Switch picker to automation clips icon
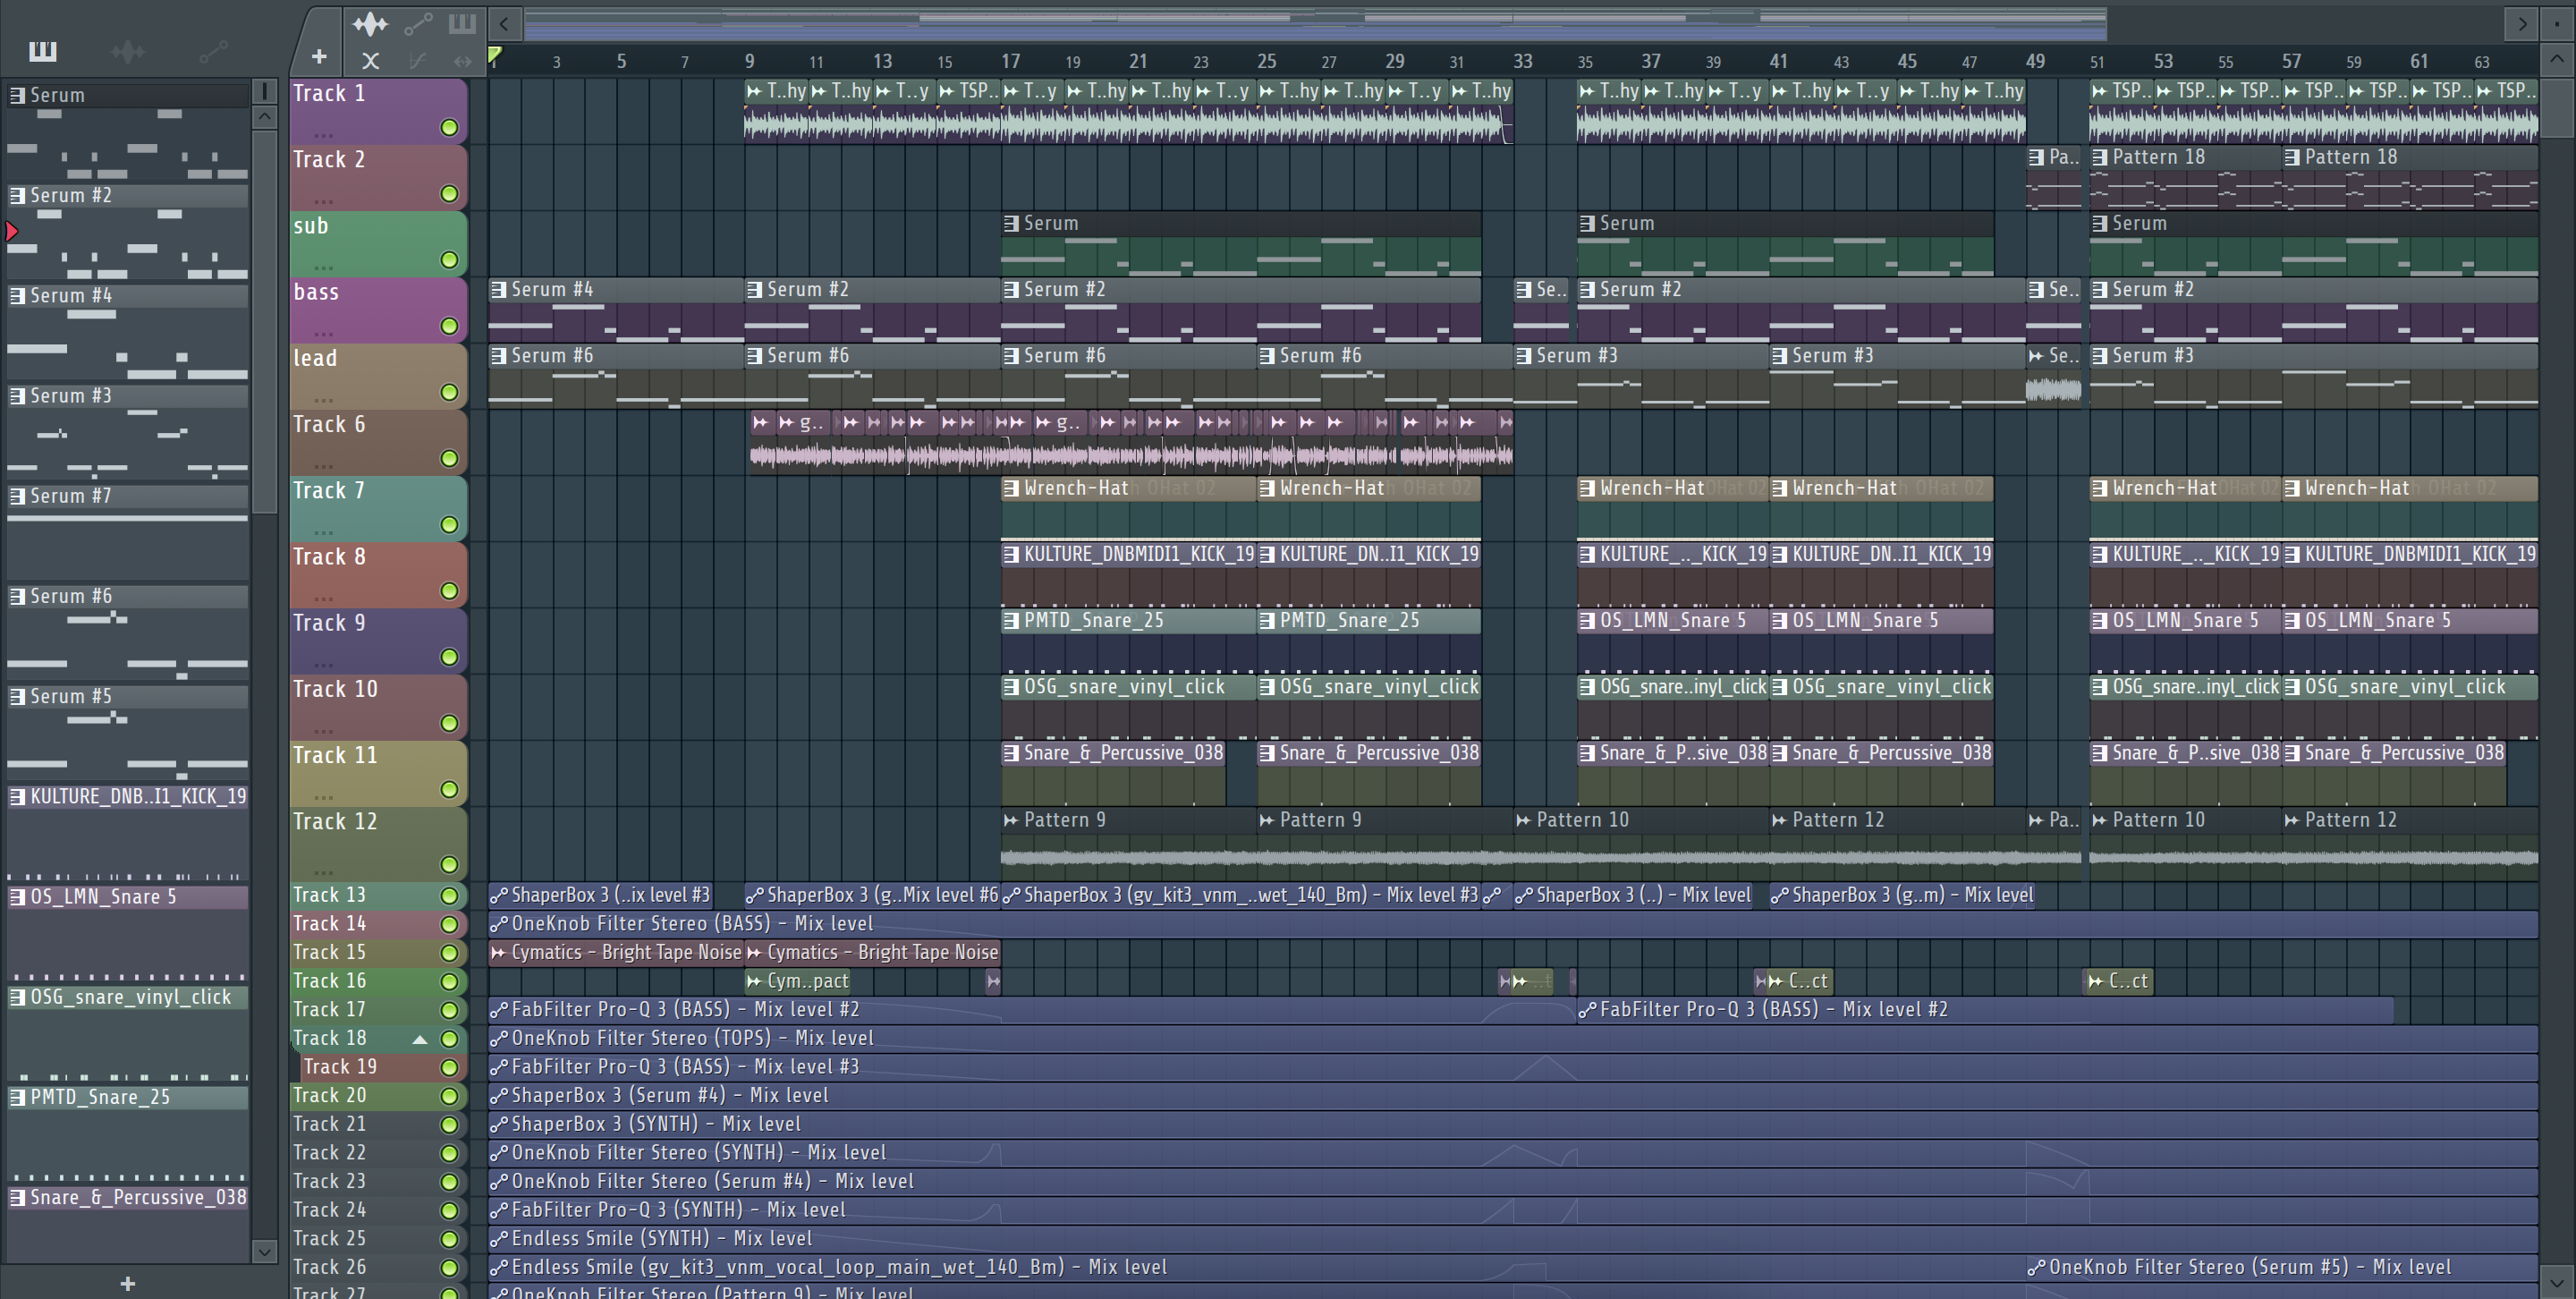The width and height of the screenshot is (2576, 1299). 213,51
